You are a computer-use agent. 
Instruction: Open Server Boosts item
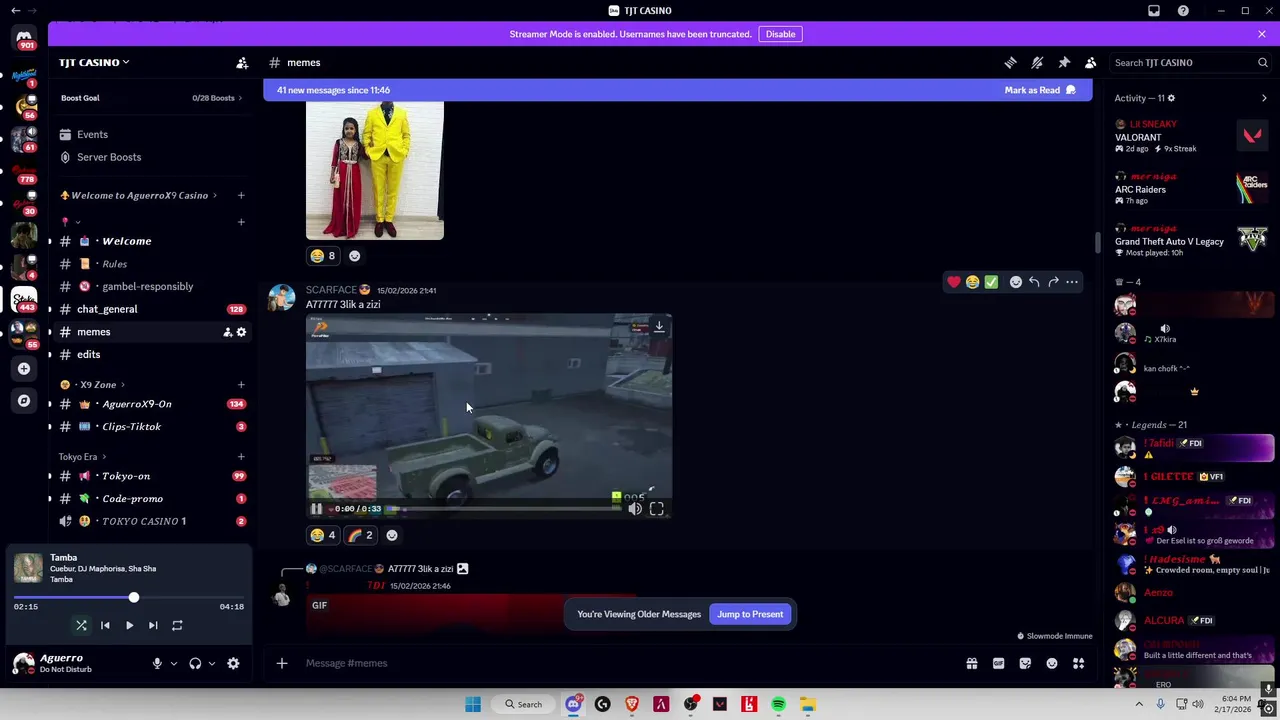point(151,157)
